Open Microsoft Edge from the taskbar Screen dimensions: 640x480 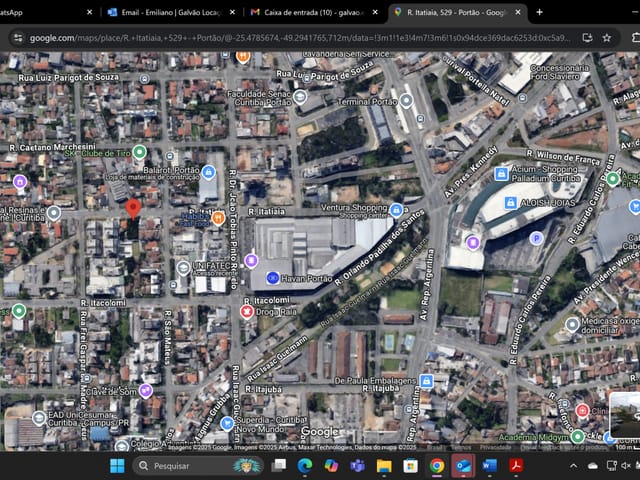point(304,466)
